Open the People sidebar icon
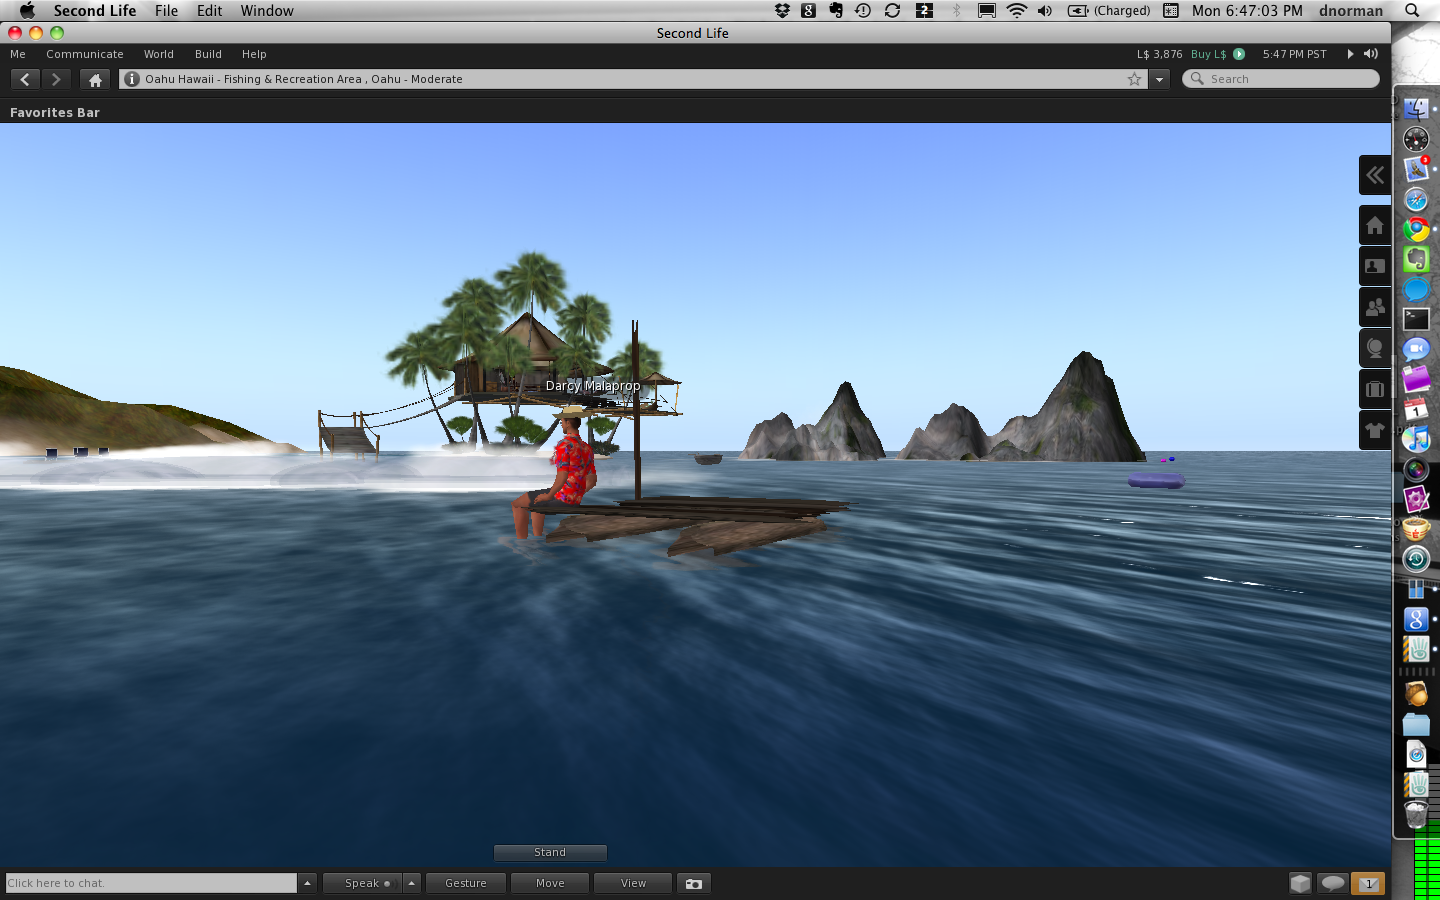The image size is (1440, 900). [x=1375, y=307]
